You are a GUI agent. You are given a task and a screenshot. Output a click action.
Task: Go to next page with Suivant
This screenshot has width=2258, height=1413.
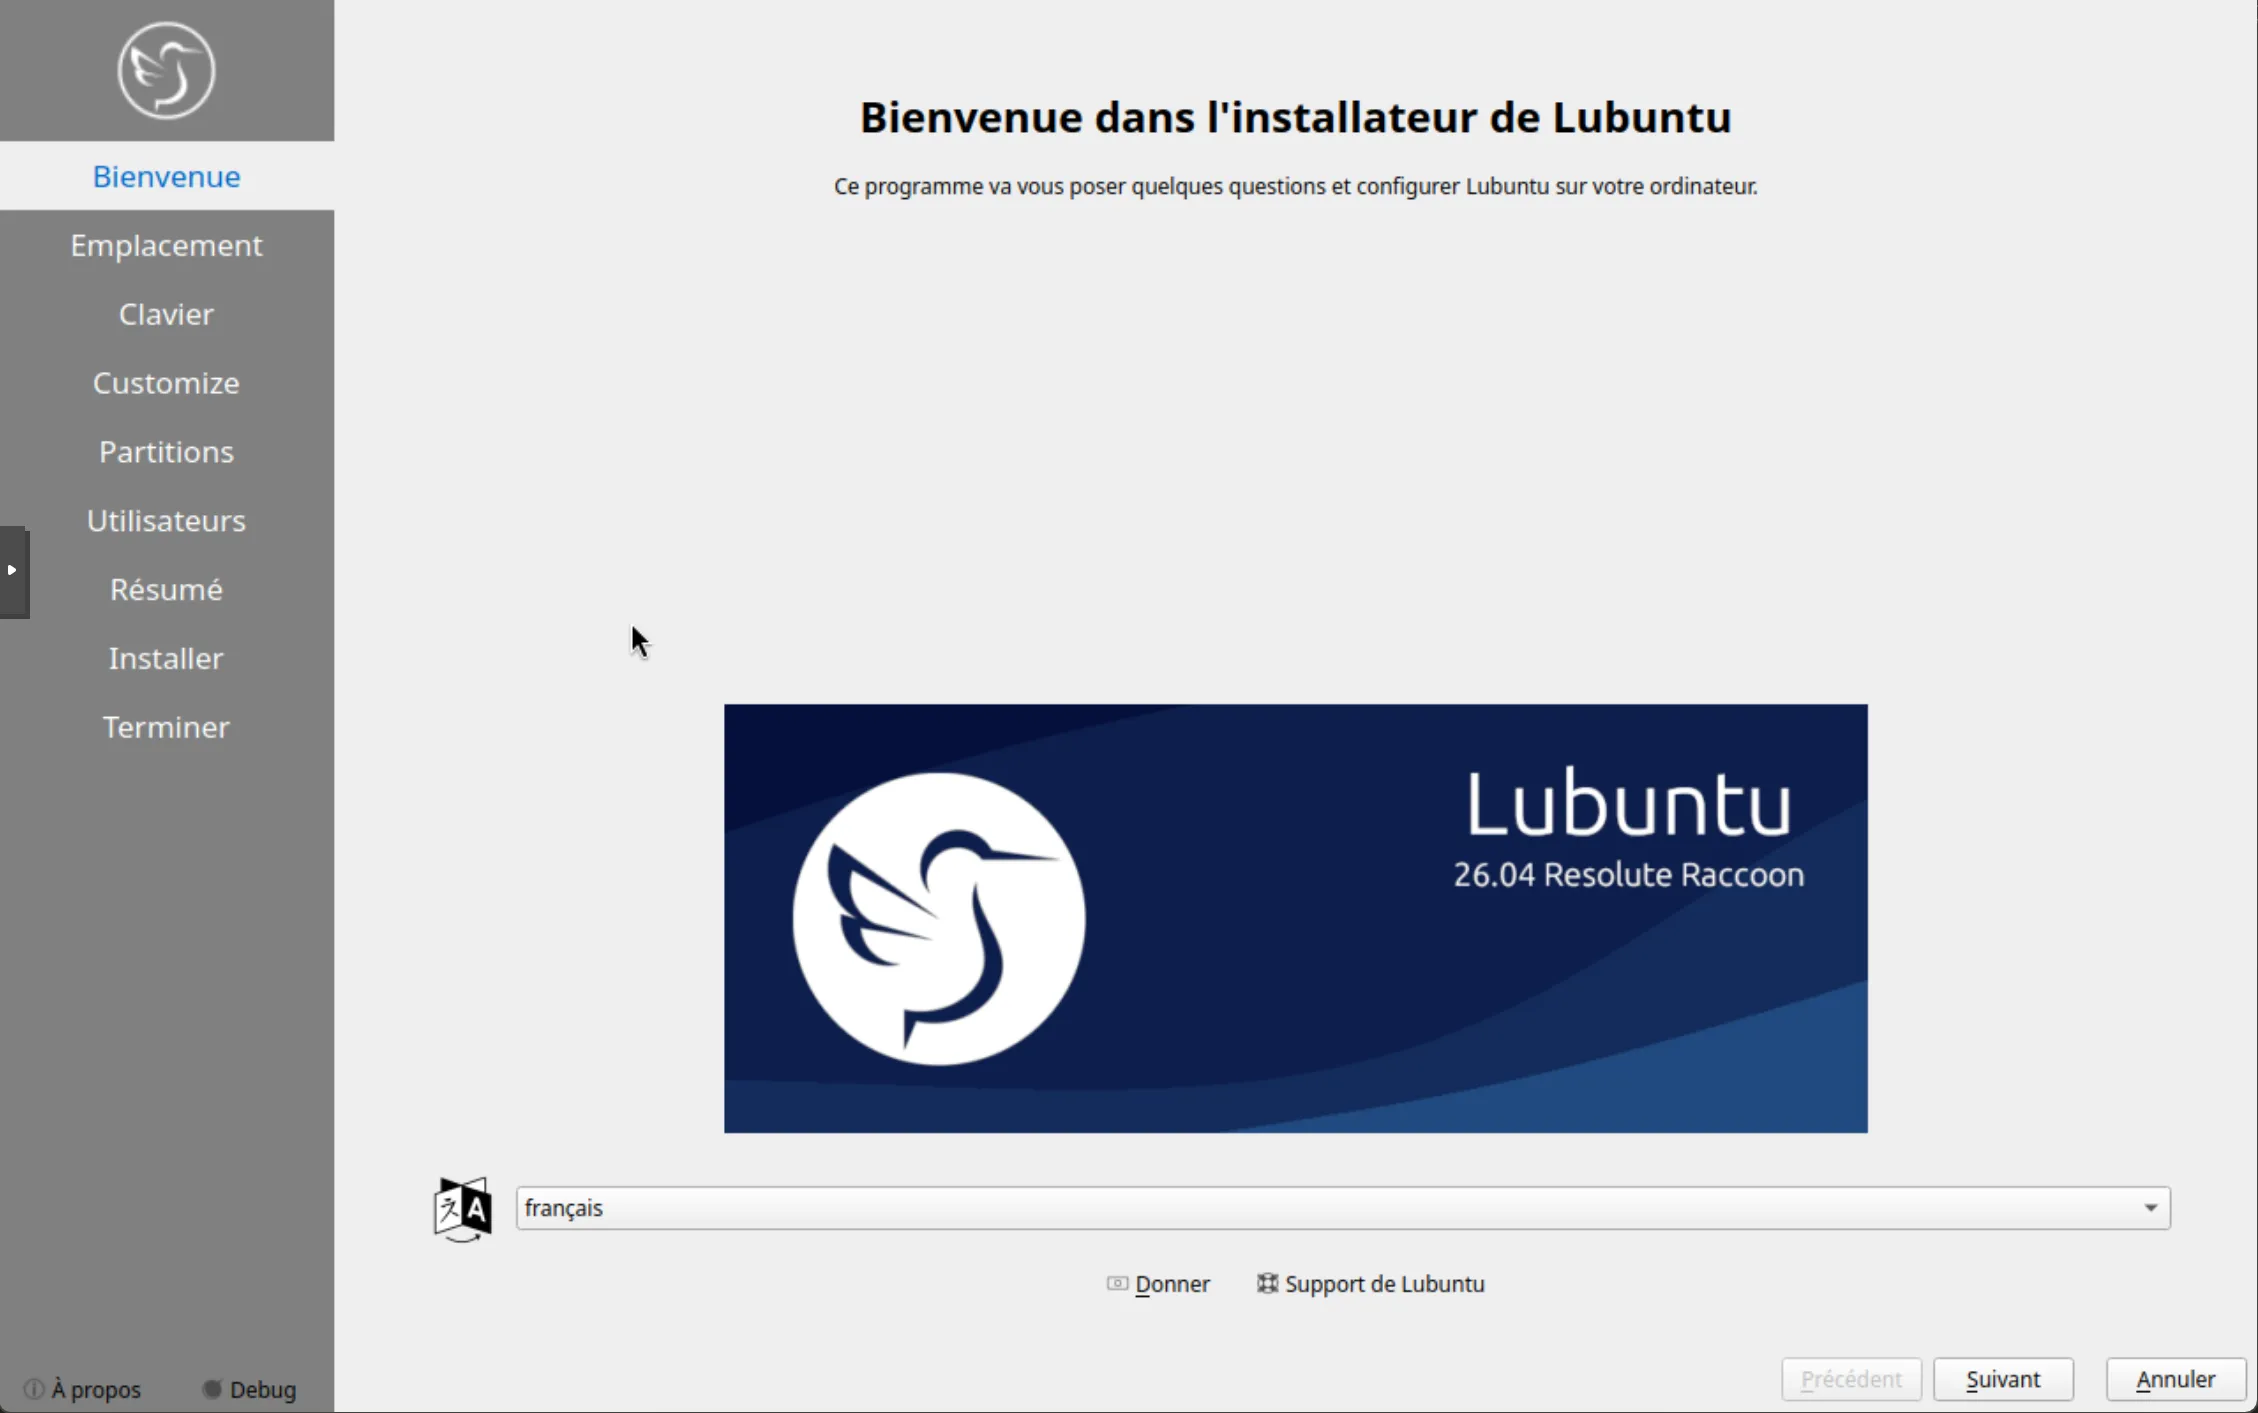click(x=2003, y=1379)
